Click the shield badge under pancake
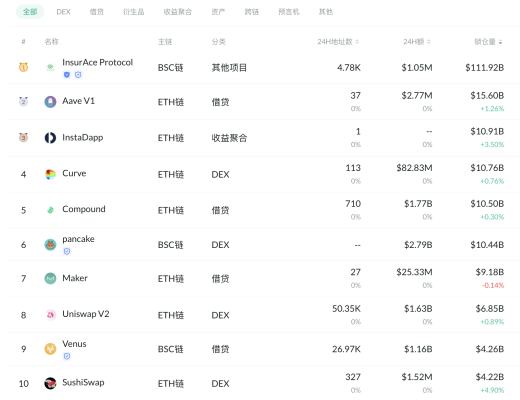 (67, 252)
